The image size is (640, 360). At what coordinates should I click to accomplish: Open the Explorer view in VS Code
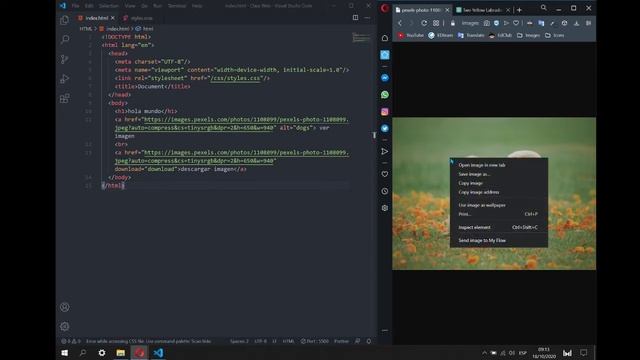64,20
